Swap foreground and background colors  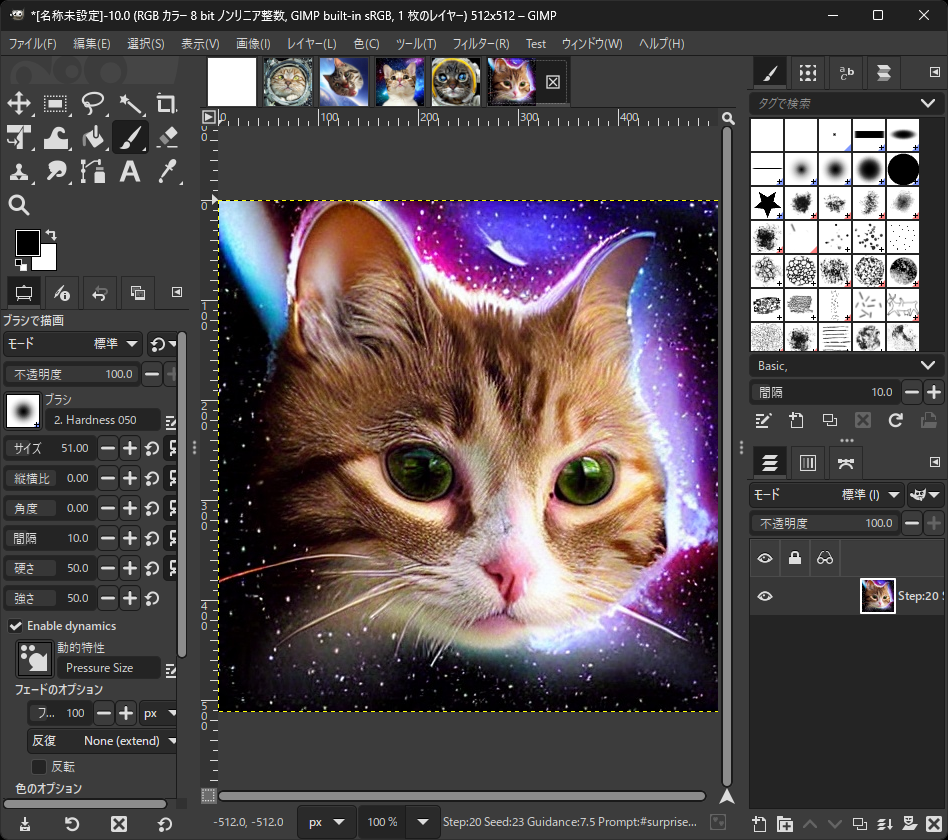(51, 234)
